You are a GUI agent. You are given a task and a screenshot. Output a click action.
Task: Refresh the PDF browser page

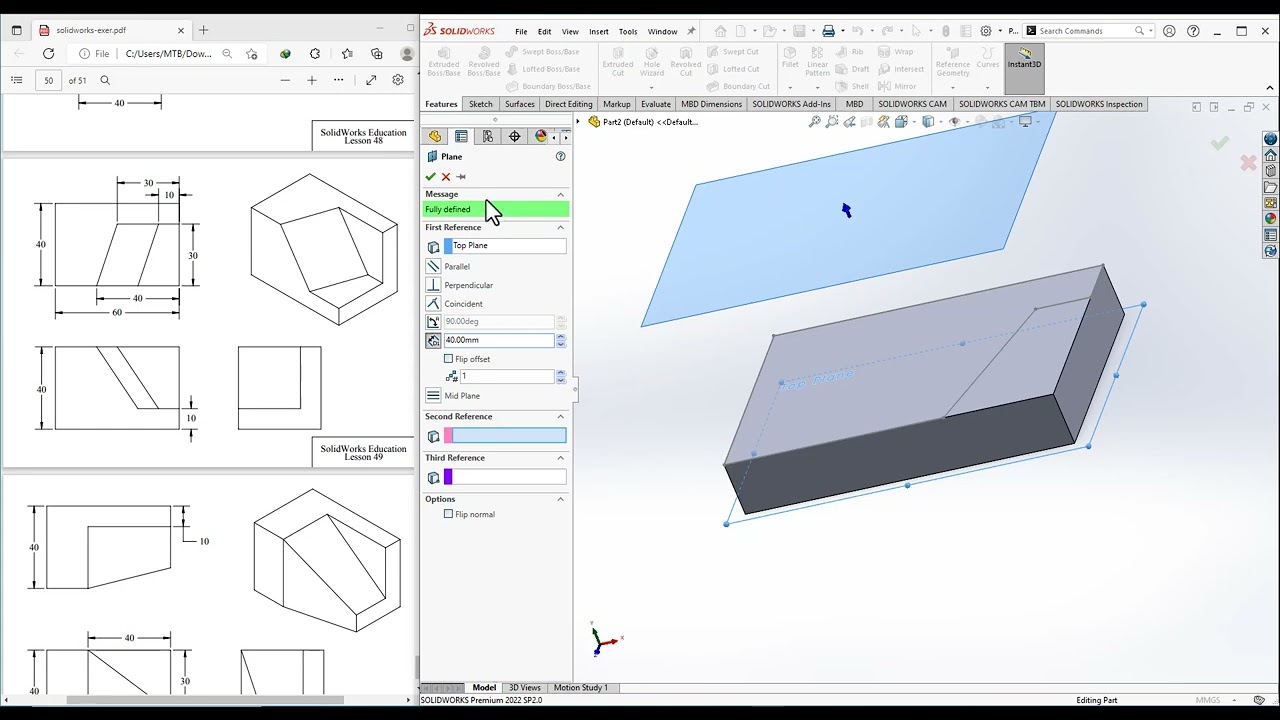pos(48,54)
